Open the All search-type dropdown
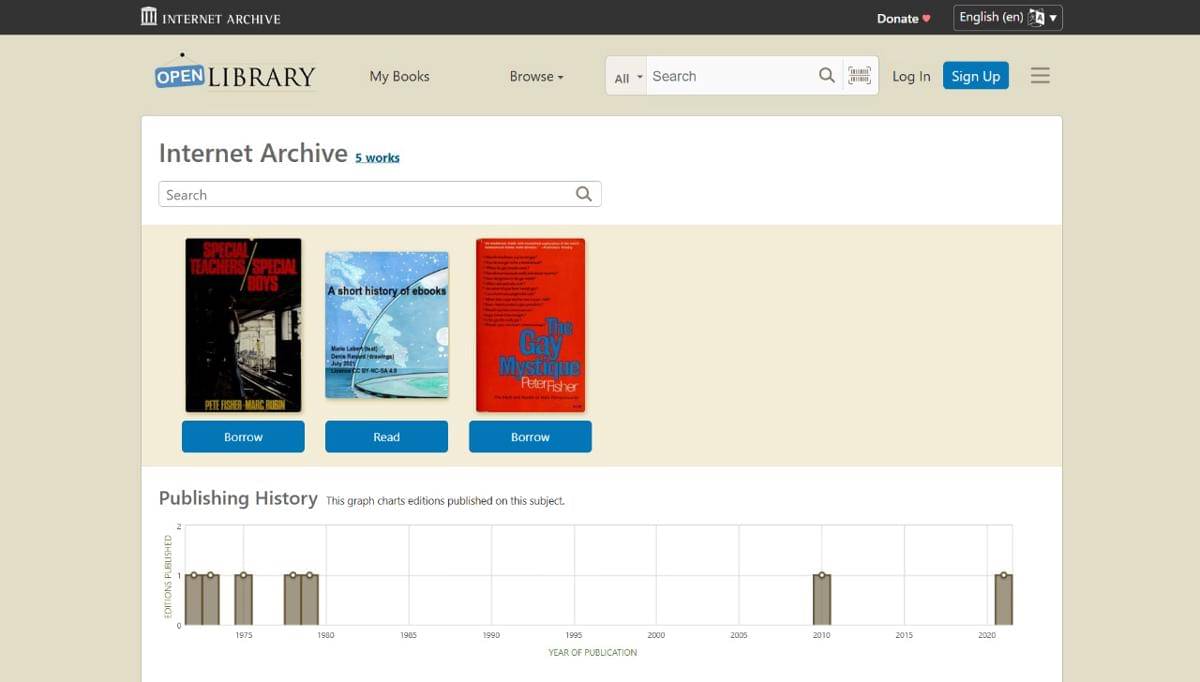This screenshot has width=1200, height=682. (627, 78)
